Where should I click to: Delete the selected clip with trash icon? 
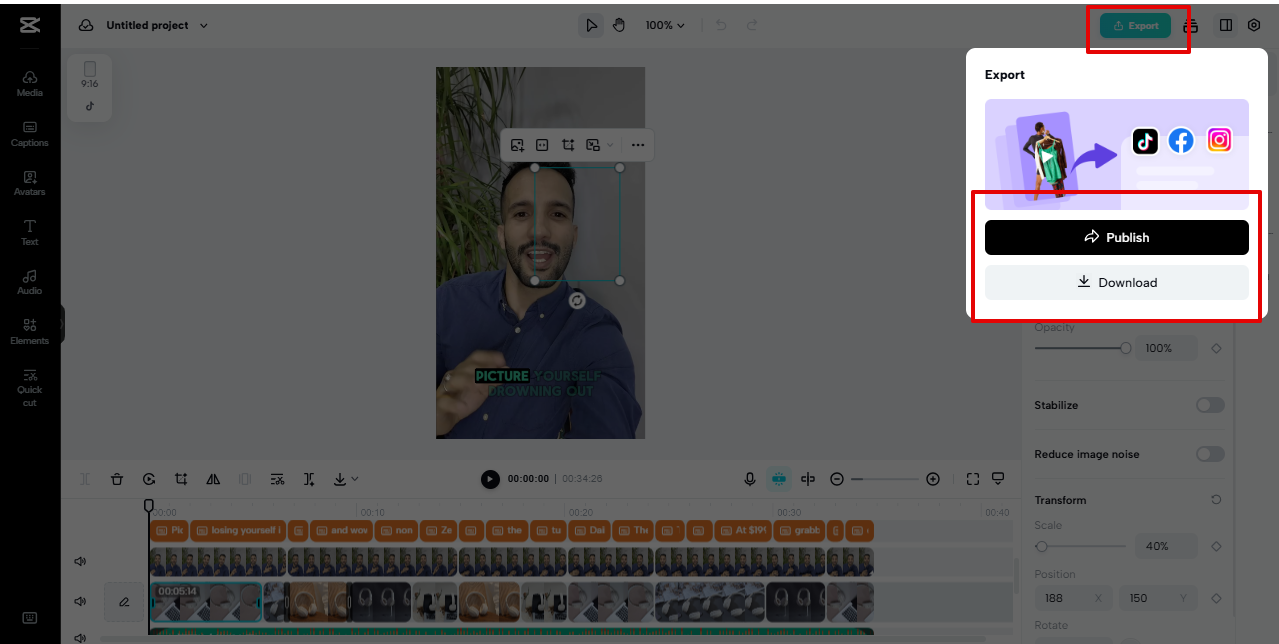(x=117, y=479)
